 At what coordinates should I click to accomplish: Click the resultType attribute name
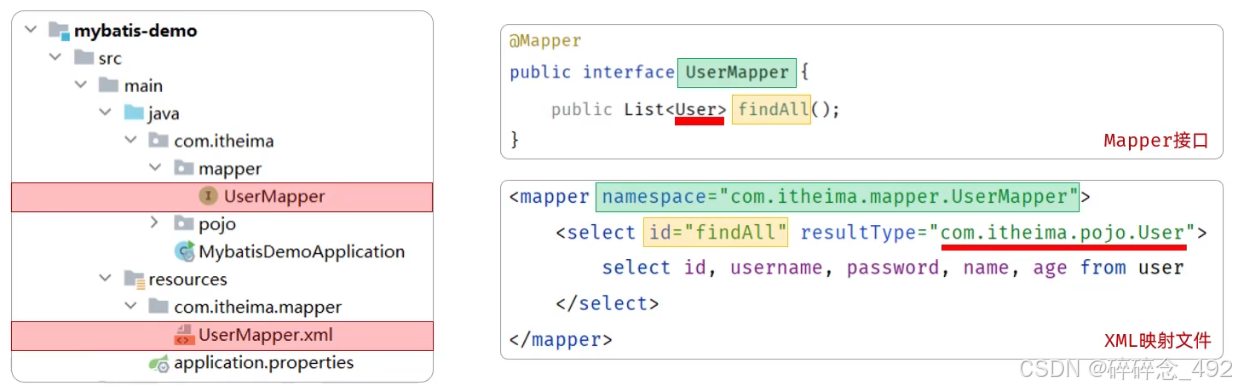[x=859, y=233]
